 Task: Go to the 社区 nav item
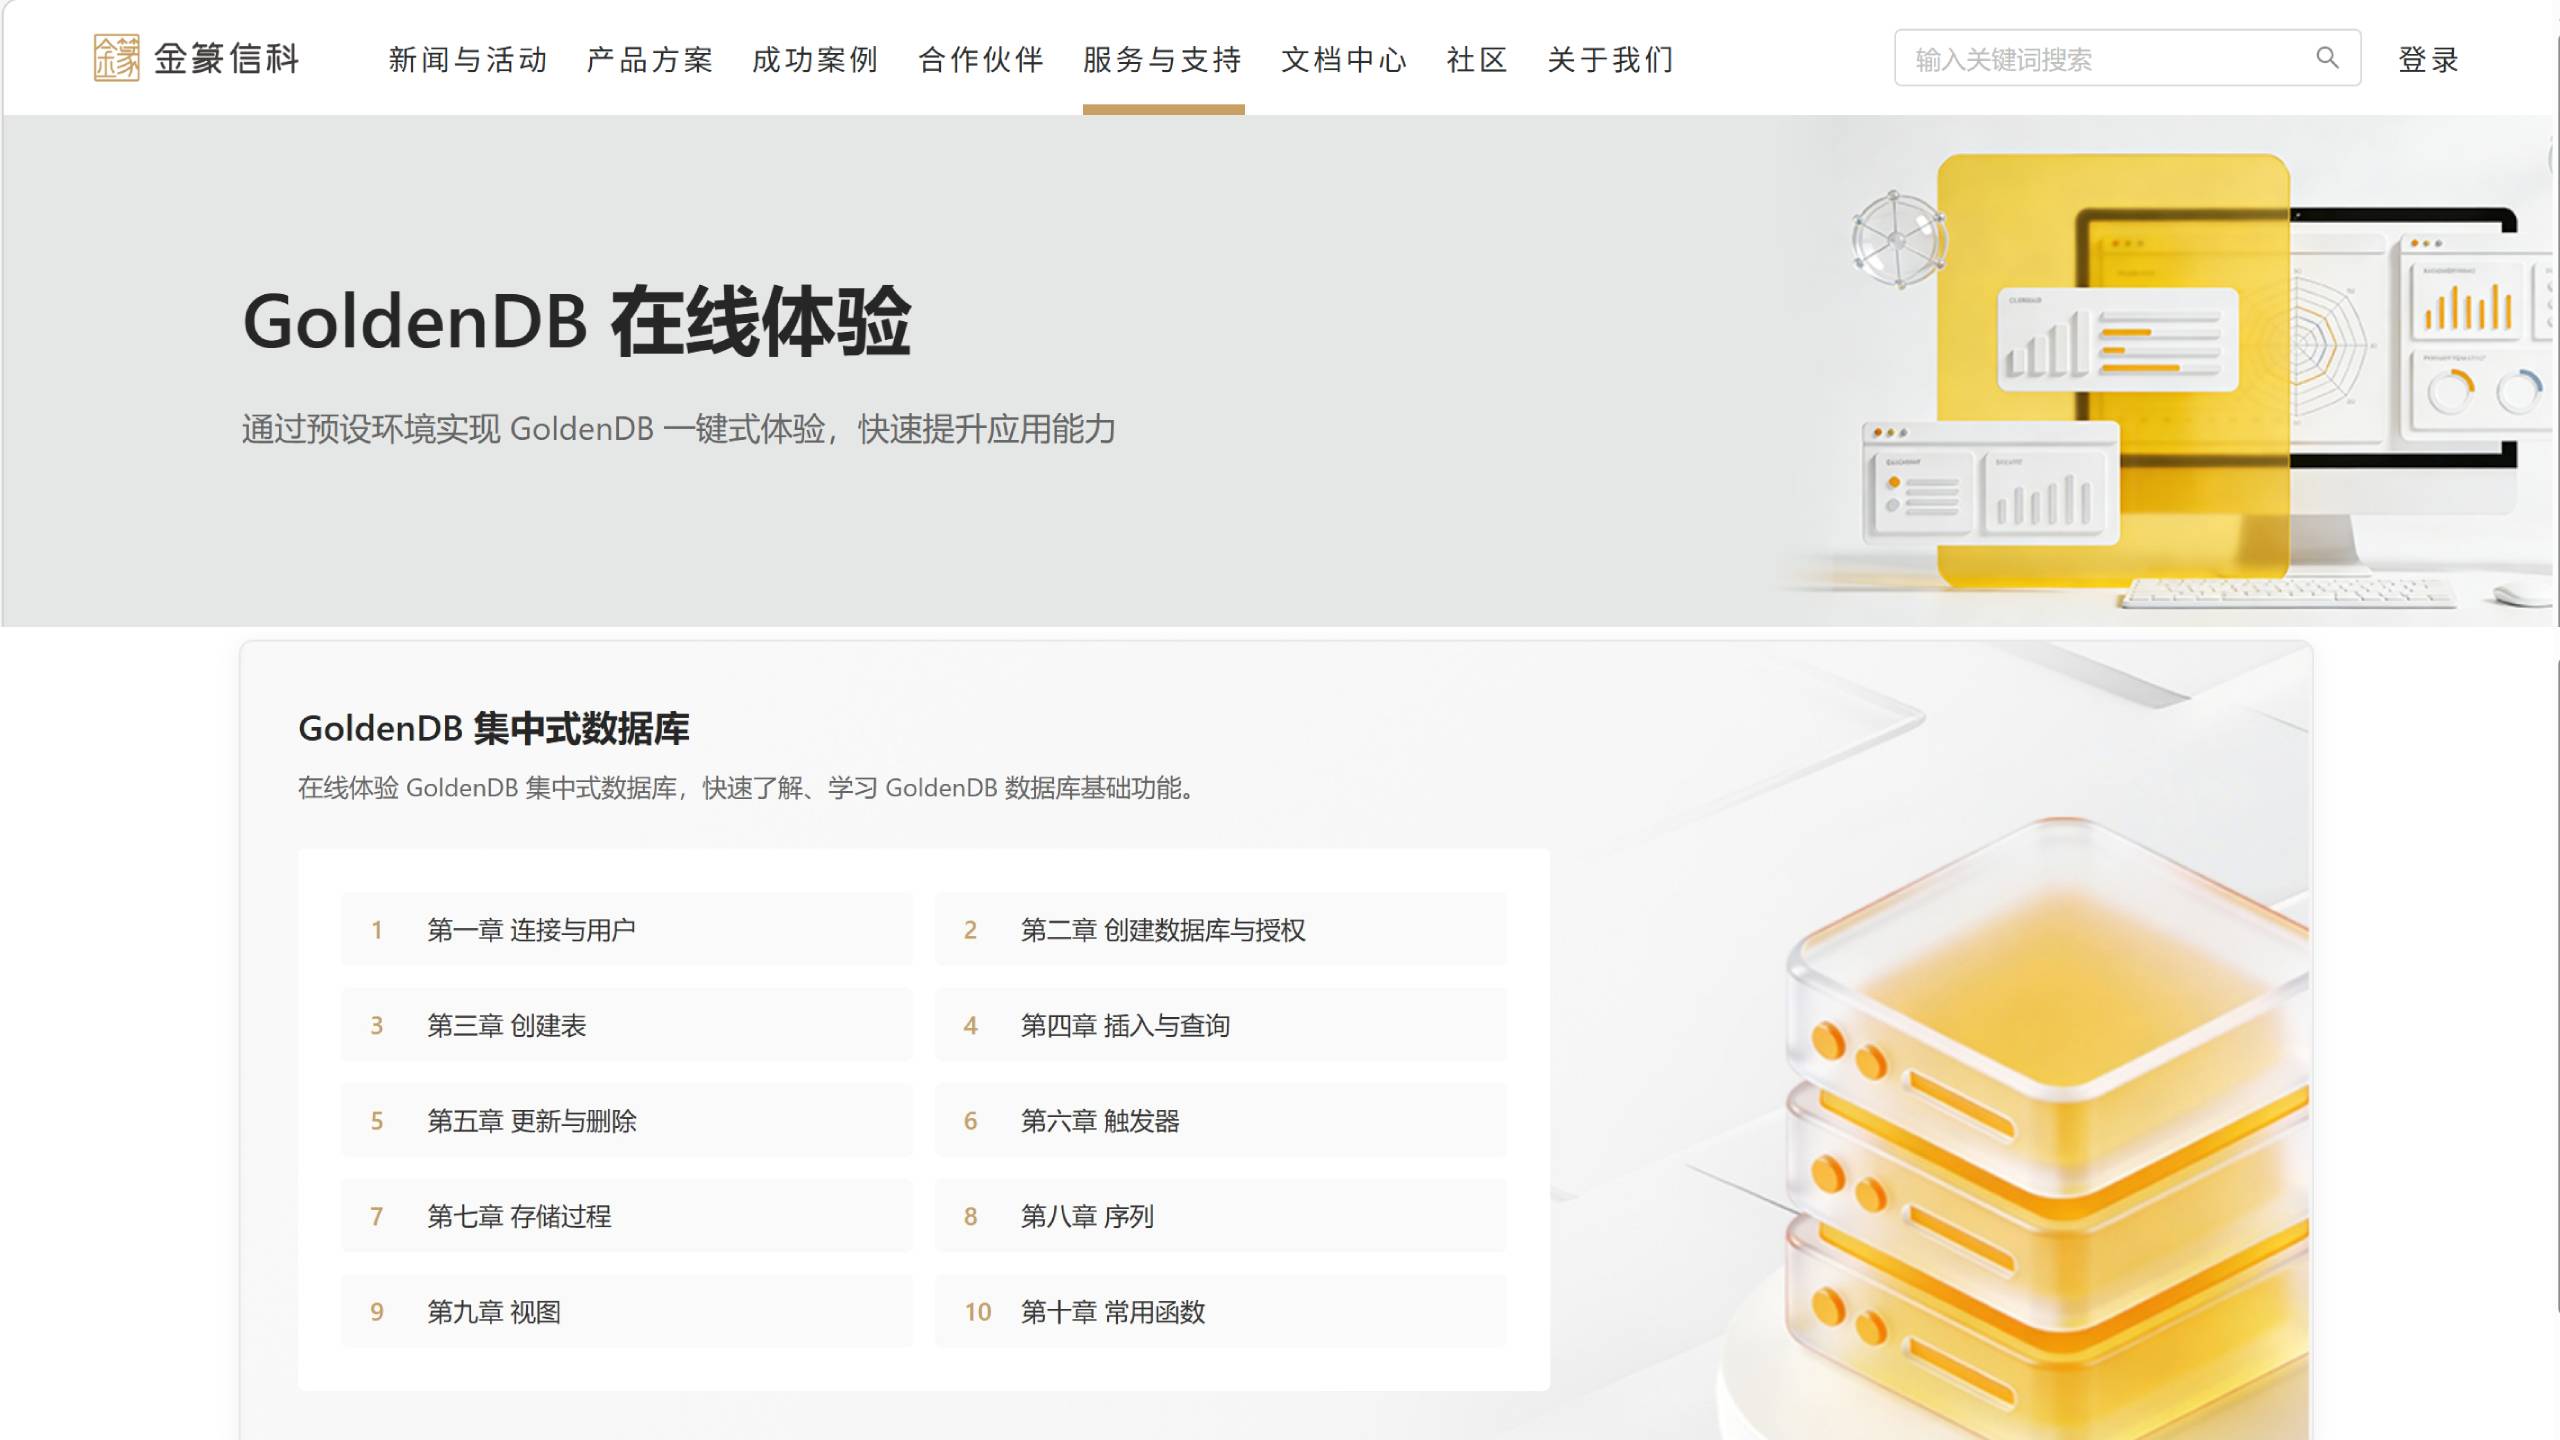tap(1477, 60)
